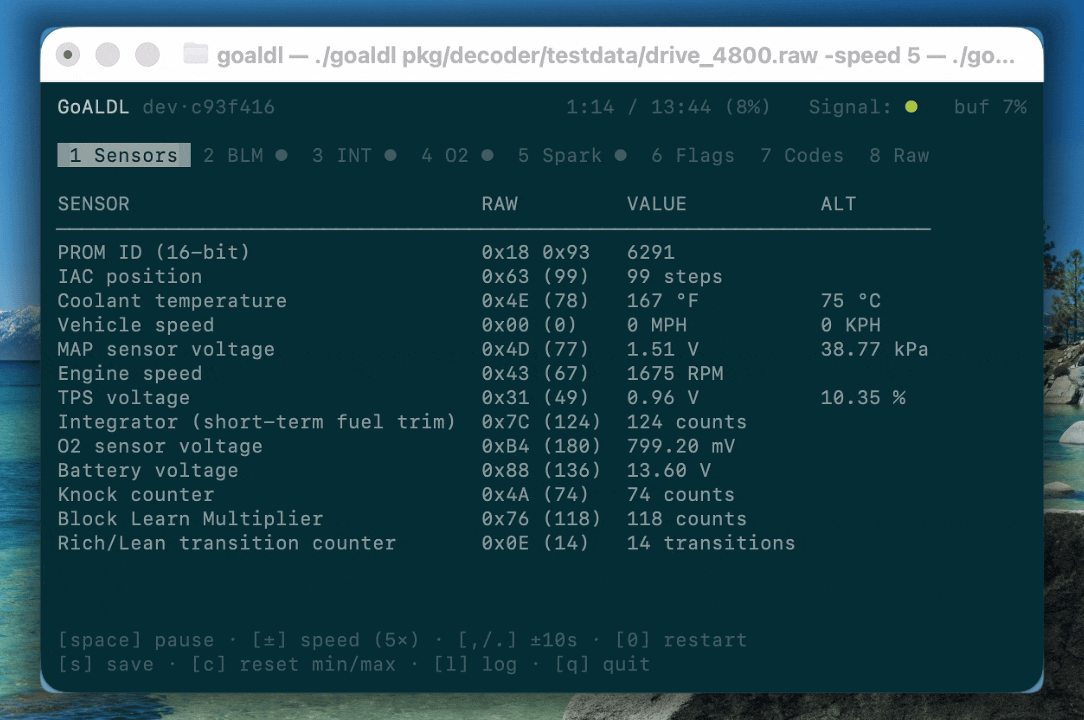Open the 7 Codes tab

coord(802,155)
